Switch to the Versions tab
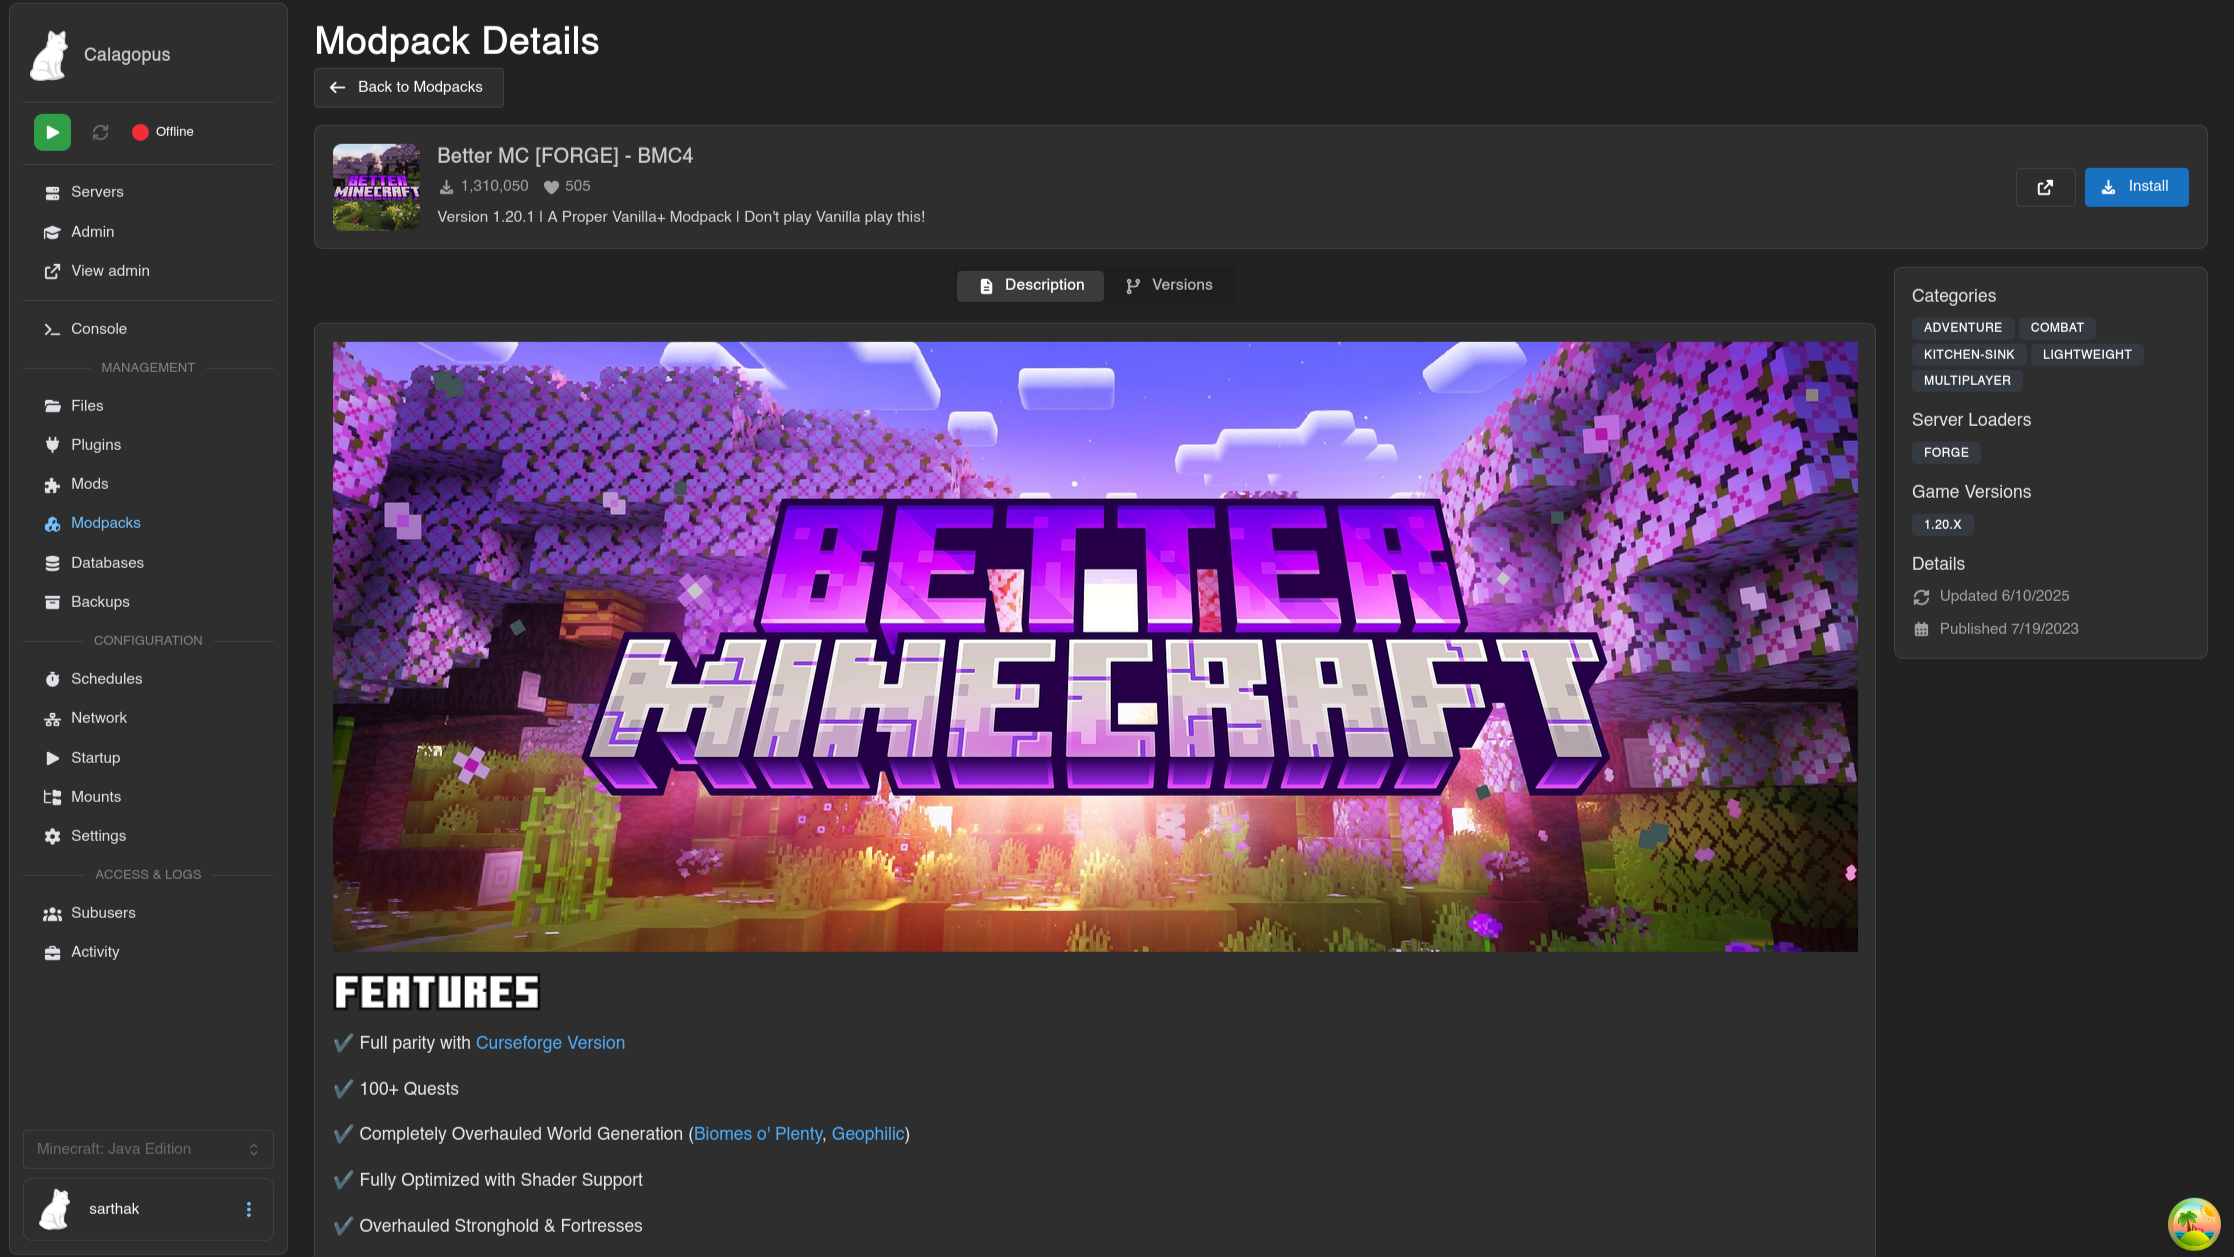The image size is (2234, 1257). pos(1169,285)
